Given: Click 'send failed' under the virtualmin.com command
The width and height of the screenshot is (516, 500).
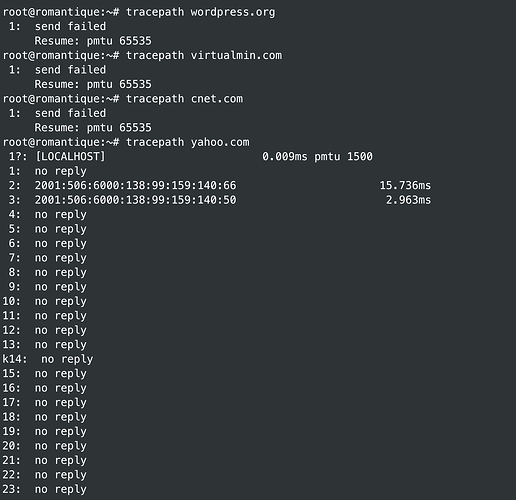Looking at the screenshot, I should [70, 70].
